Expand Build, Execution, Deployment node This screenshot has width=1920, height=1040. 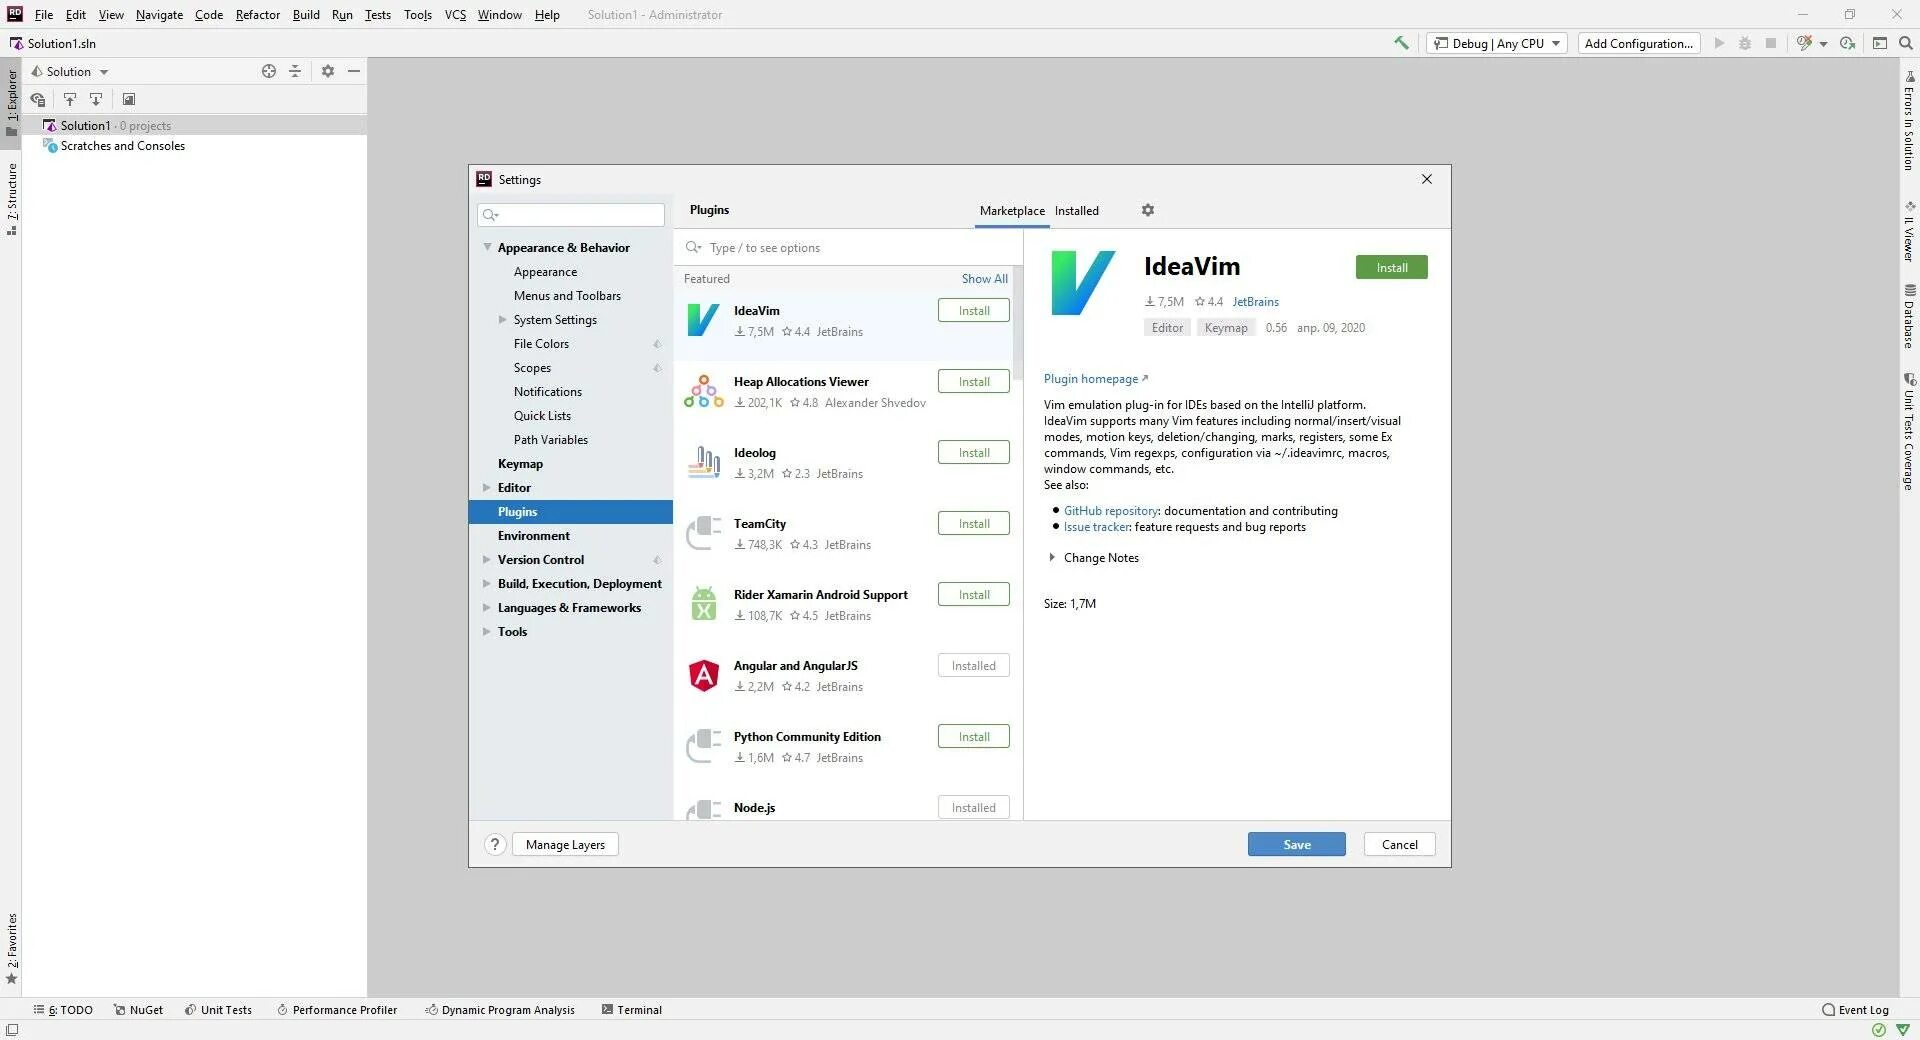[487, 583]
